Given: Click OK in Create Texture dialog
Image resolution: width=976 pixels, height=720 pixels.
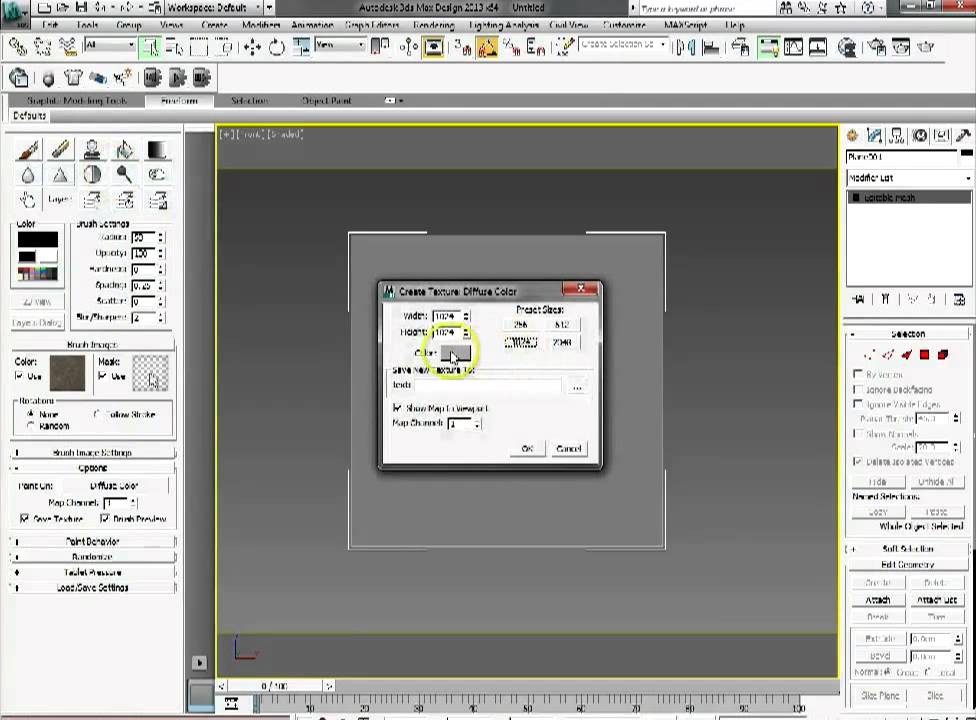Looking at the screenshot, I should click(527, 449).
